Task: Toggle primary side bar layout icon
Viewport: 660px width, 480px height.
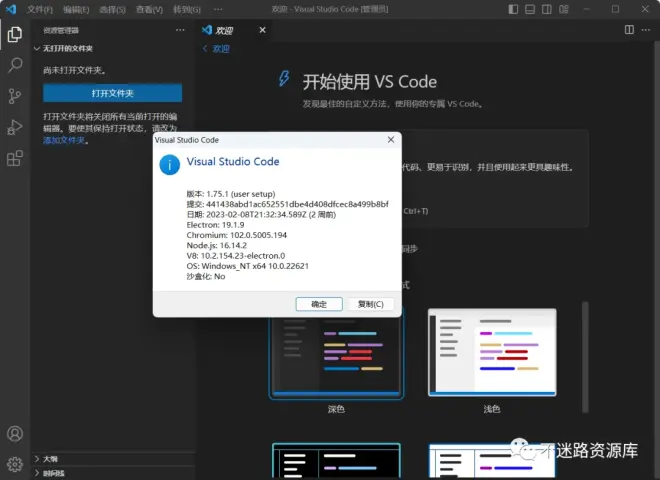Action: click(x=513, y=9)
